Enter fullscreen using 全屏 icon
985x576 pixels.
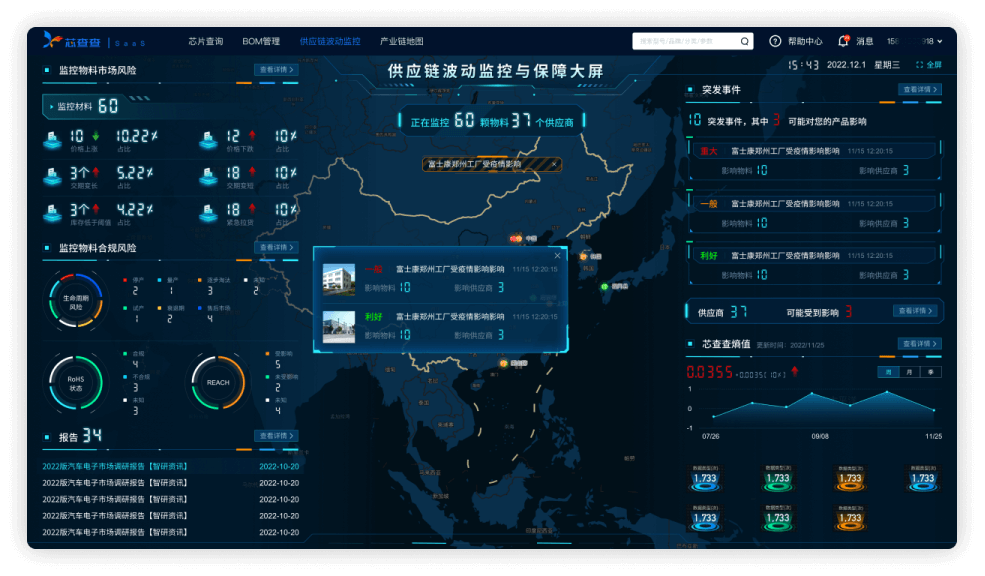(920, 65)
